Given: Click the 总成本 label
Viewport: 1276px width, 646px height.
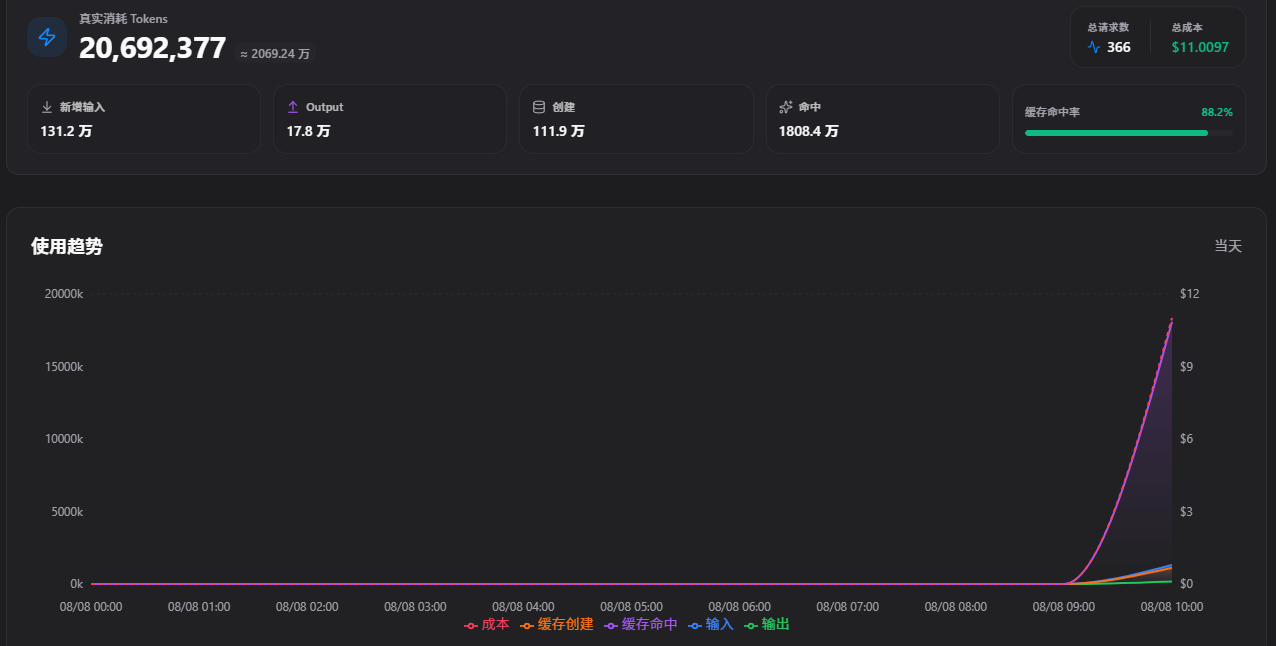Looking at the screenshot, I should [1187, 27].
